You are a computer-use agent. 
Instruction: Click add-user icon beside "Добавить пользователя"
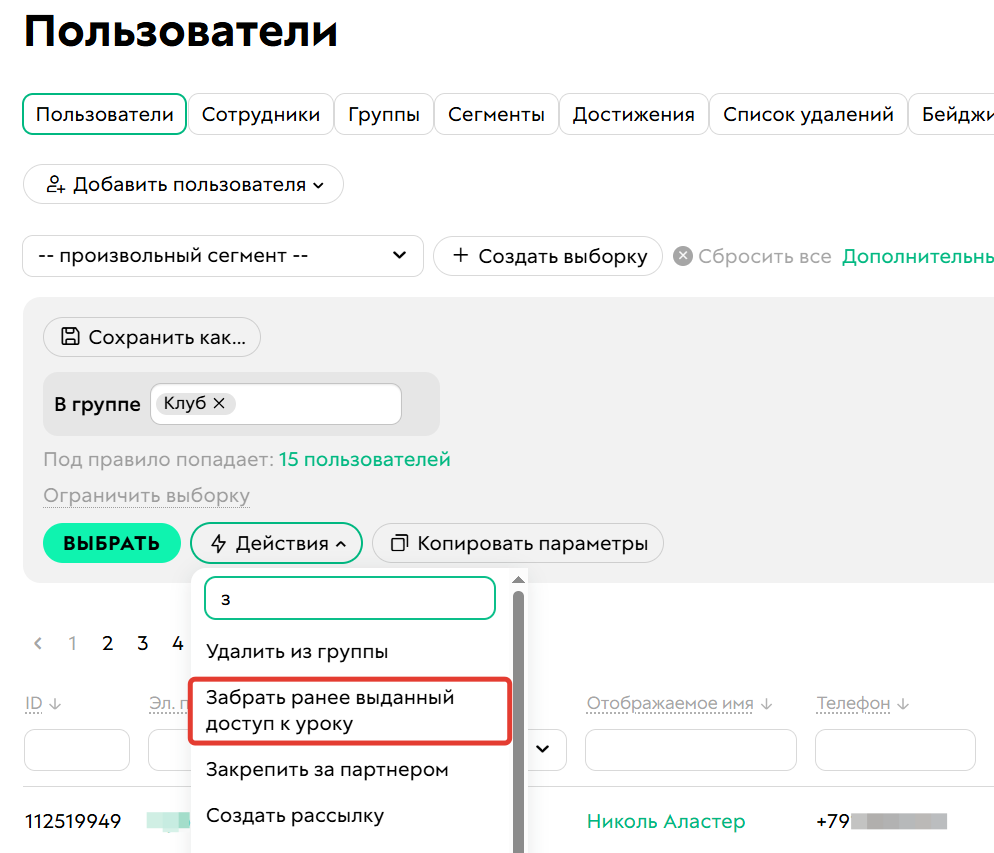55,184
